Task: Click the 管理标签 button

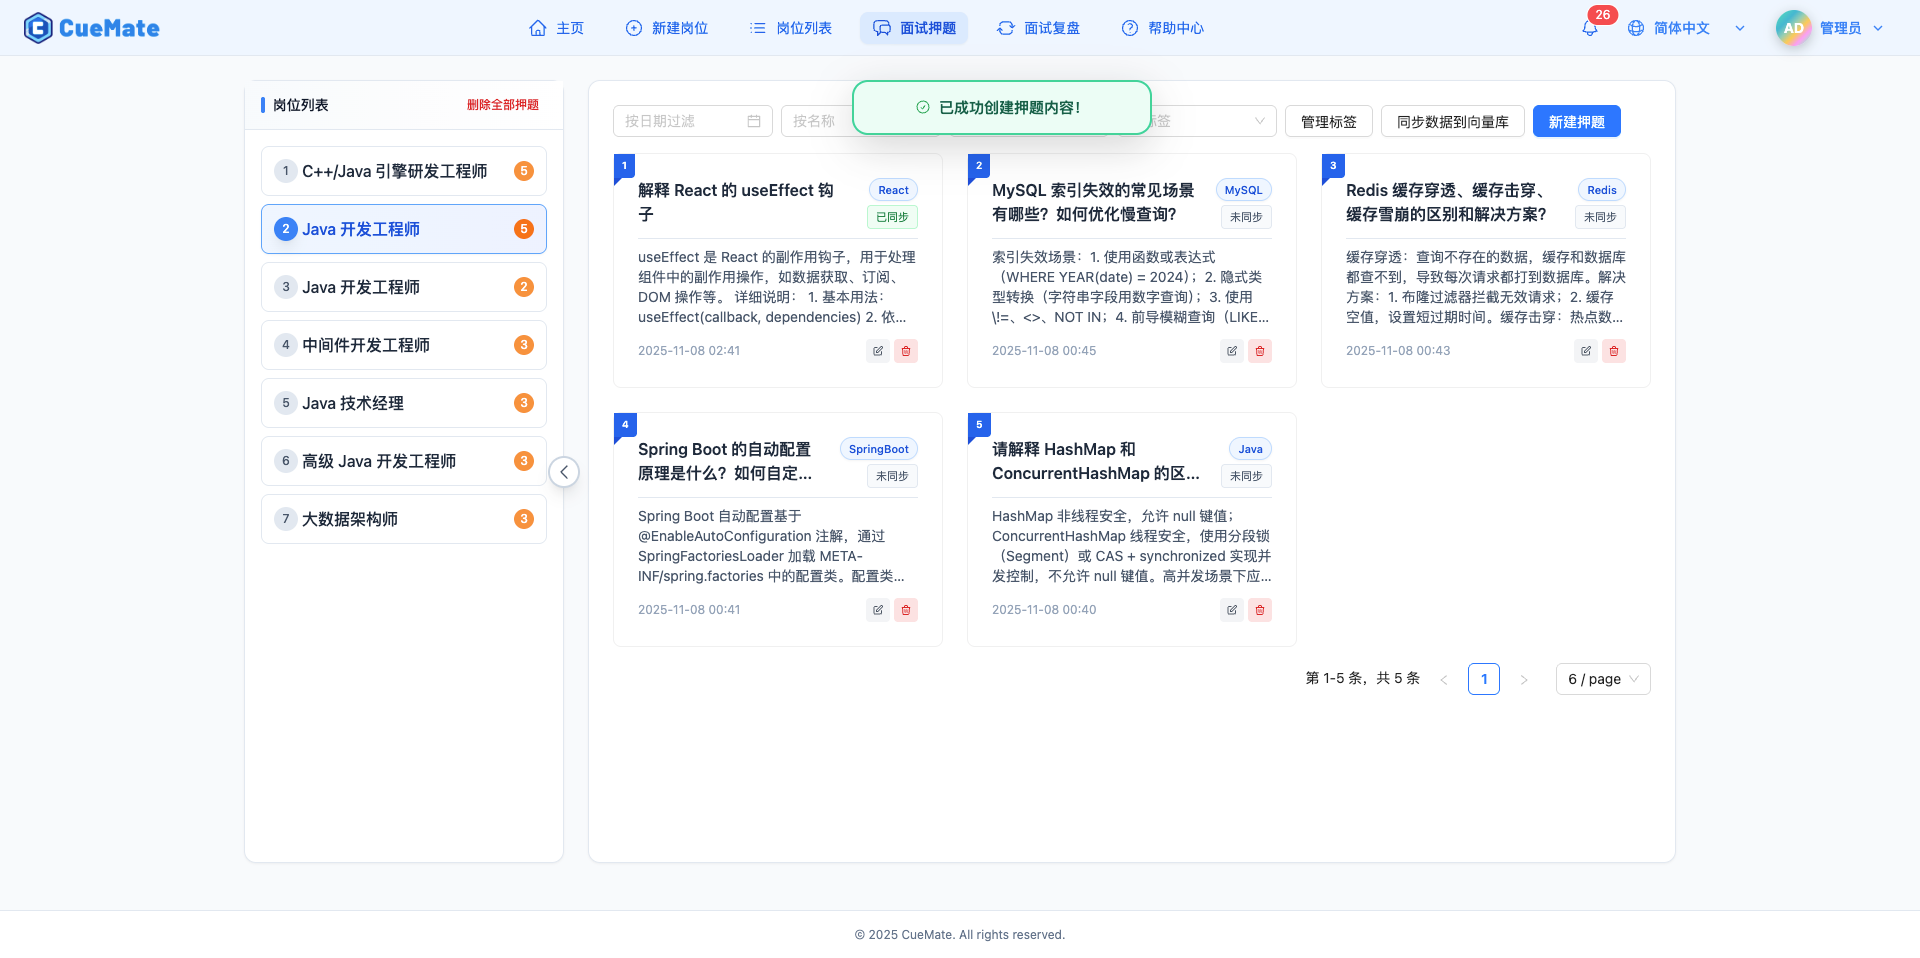Action: (1328, 121)
